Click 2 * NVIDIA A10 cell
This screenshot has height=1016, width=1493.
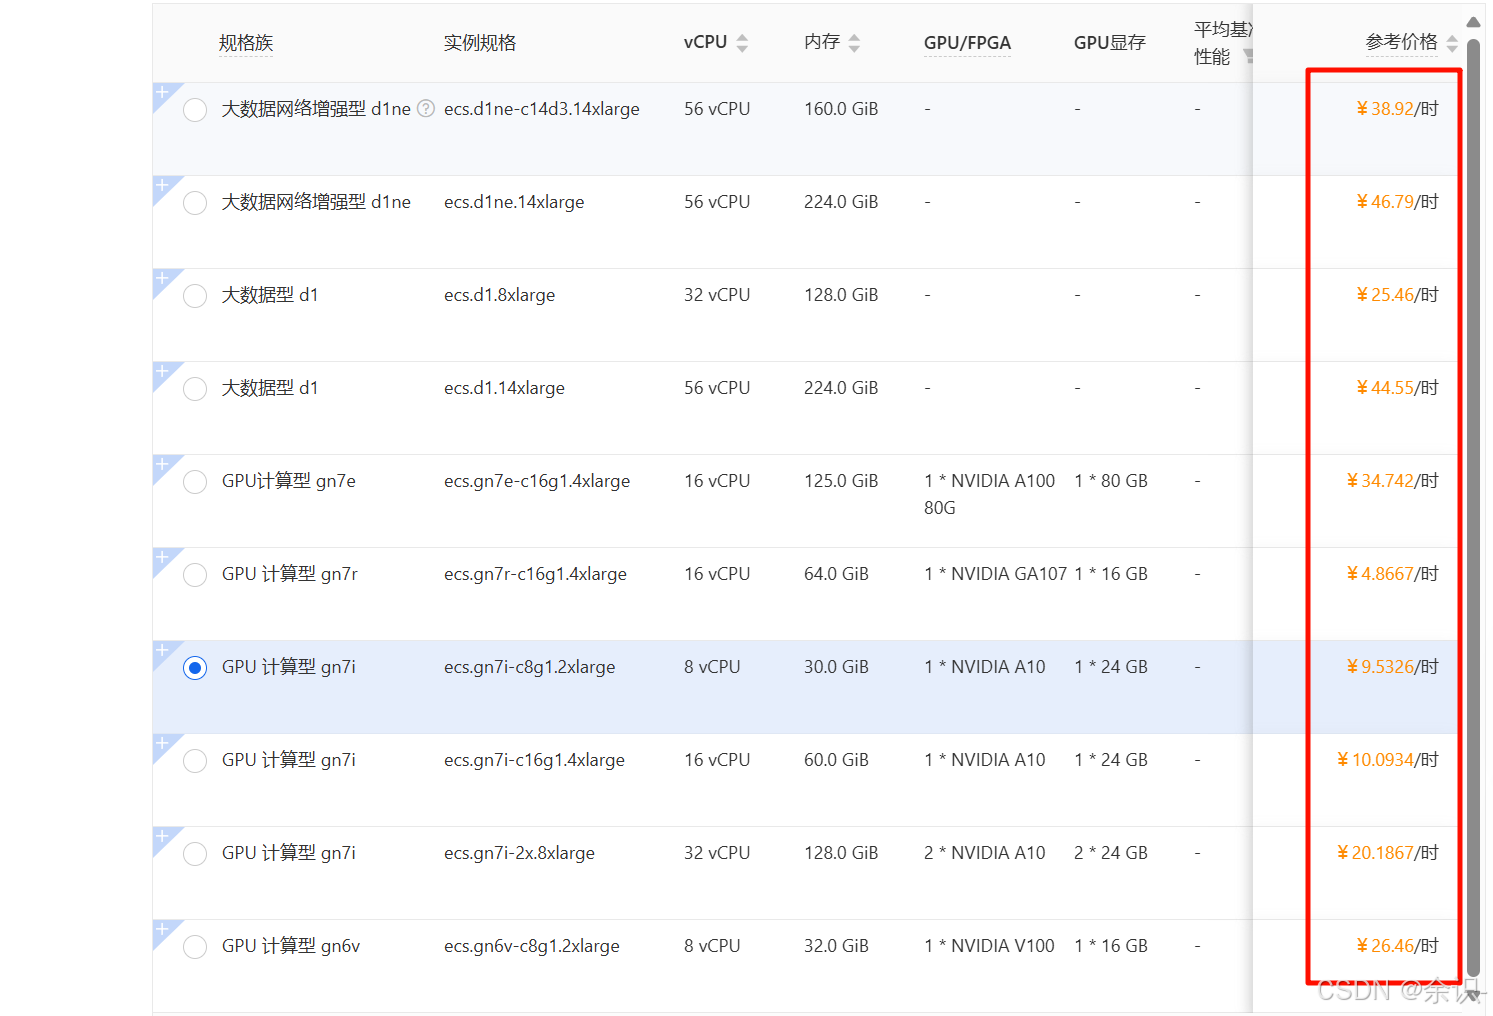pyautogui.click(x=985, y=853)
